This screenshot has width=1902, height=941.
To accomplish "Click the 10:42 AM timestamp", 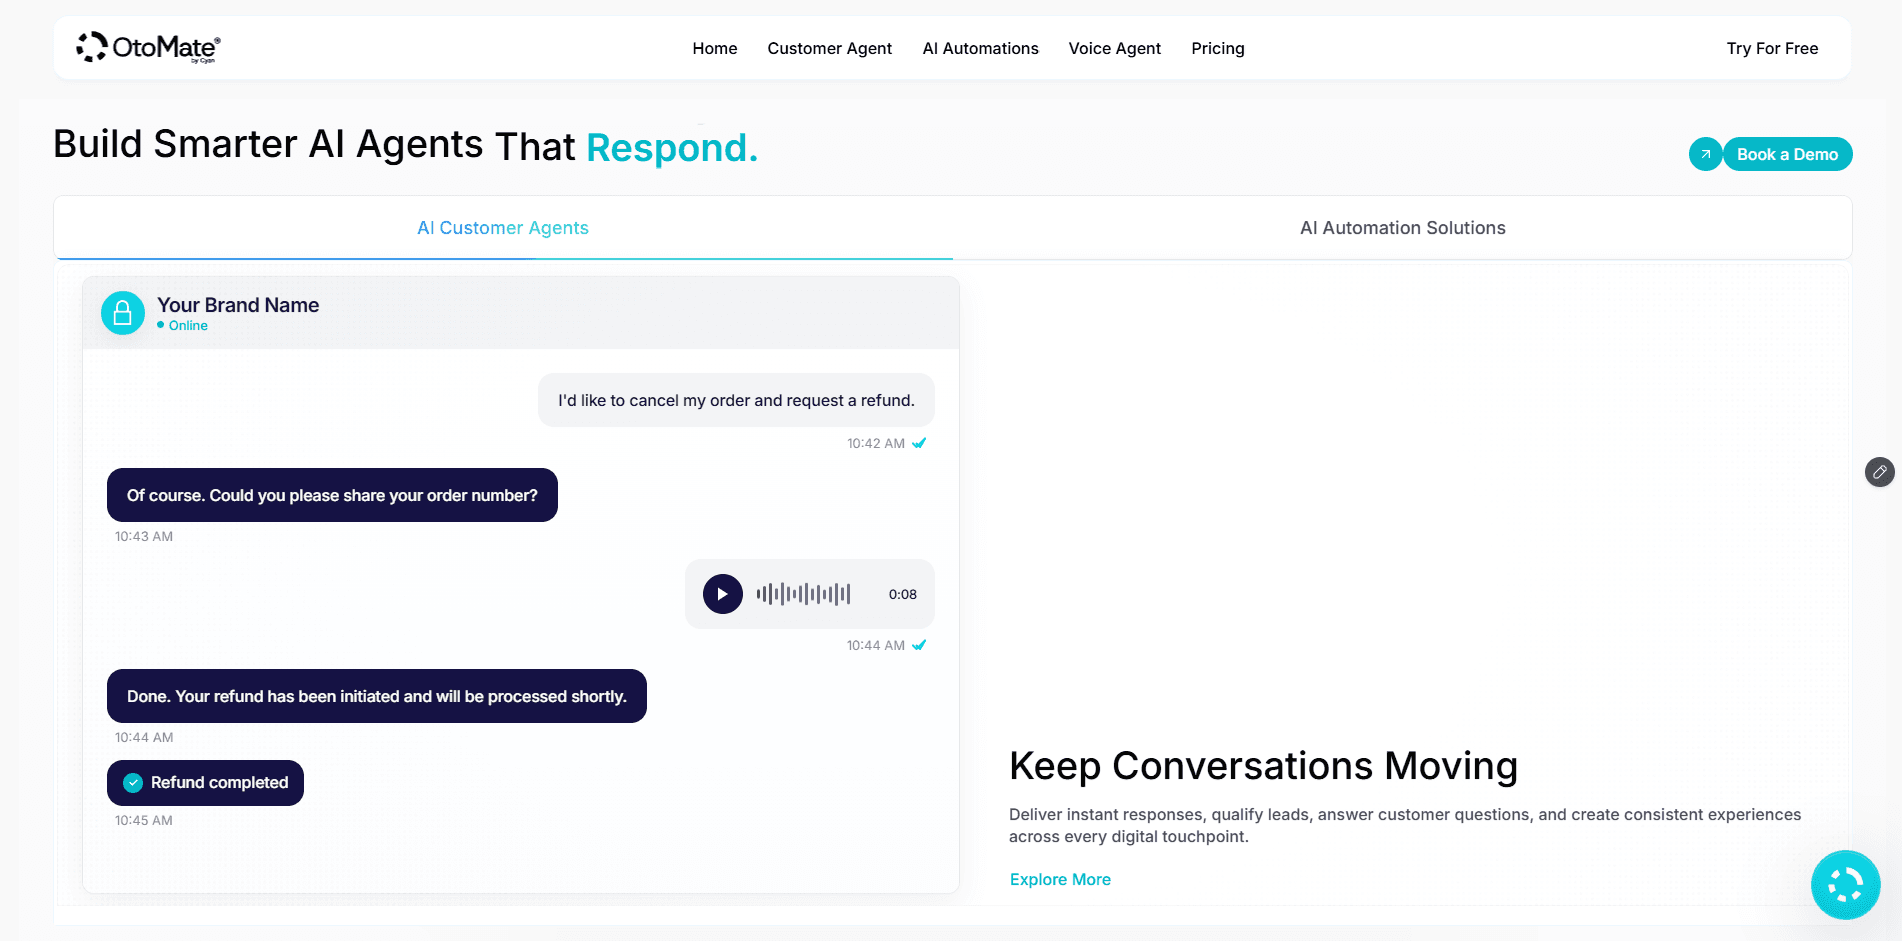I will point(876,443).
